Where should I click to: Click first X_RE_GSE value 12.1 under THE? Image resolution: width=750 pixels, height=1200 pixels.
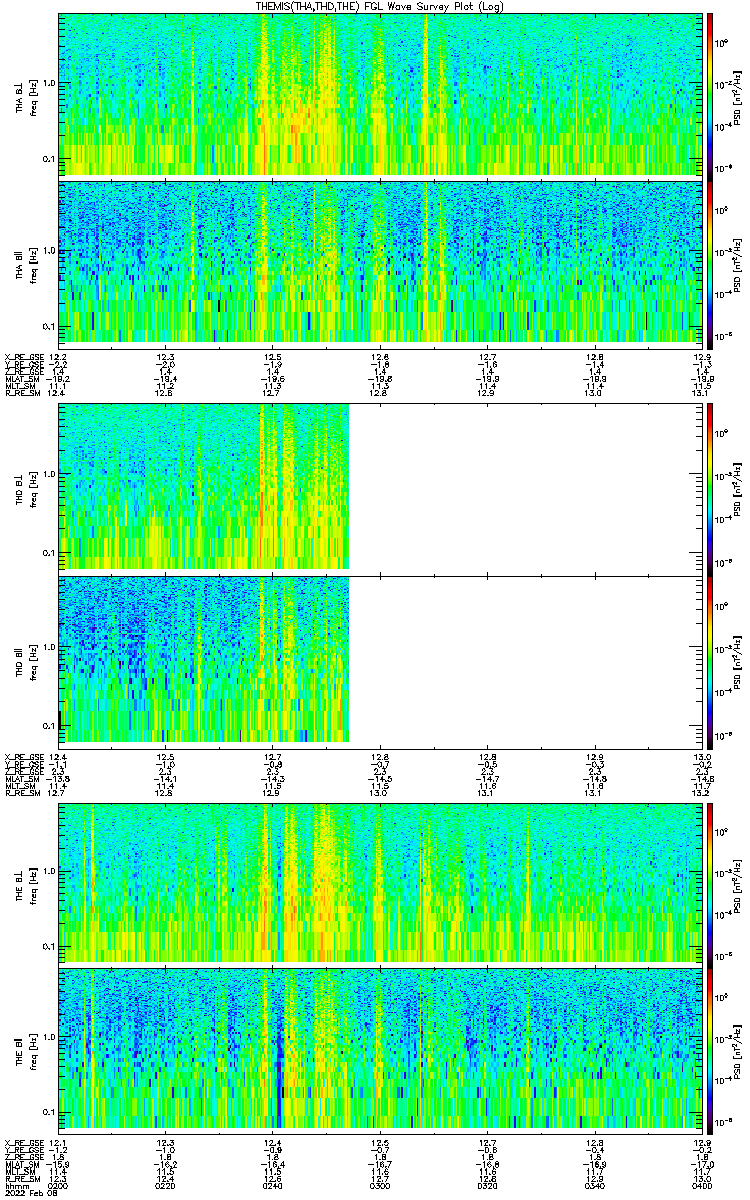tap(58, 1141)
